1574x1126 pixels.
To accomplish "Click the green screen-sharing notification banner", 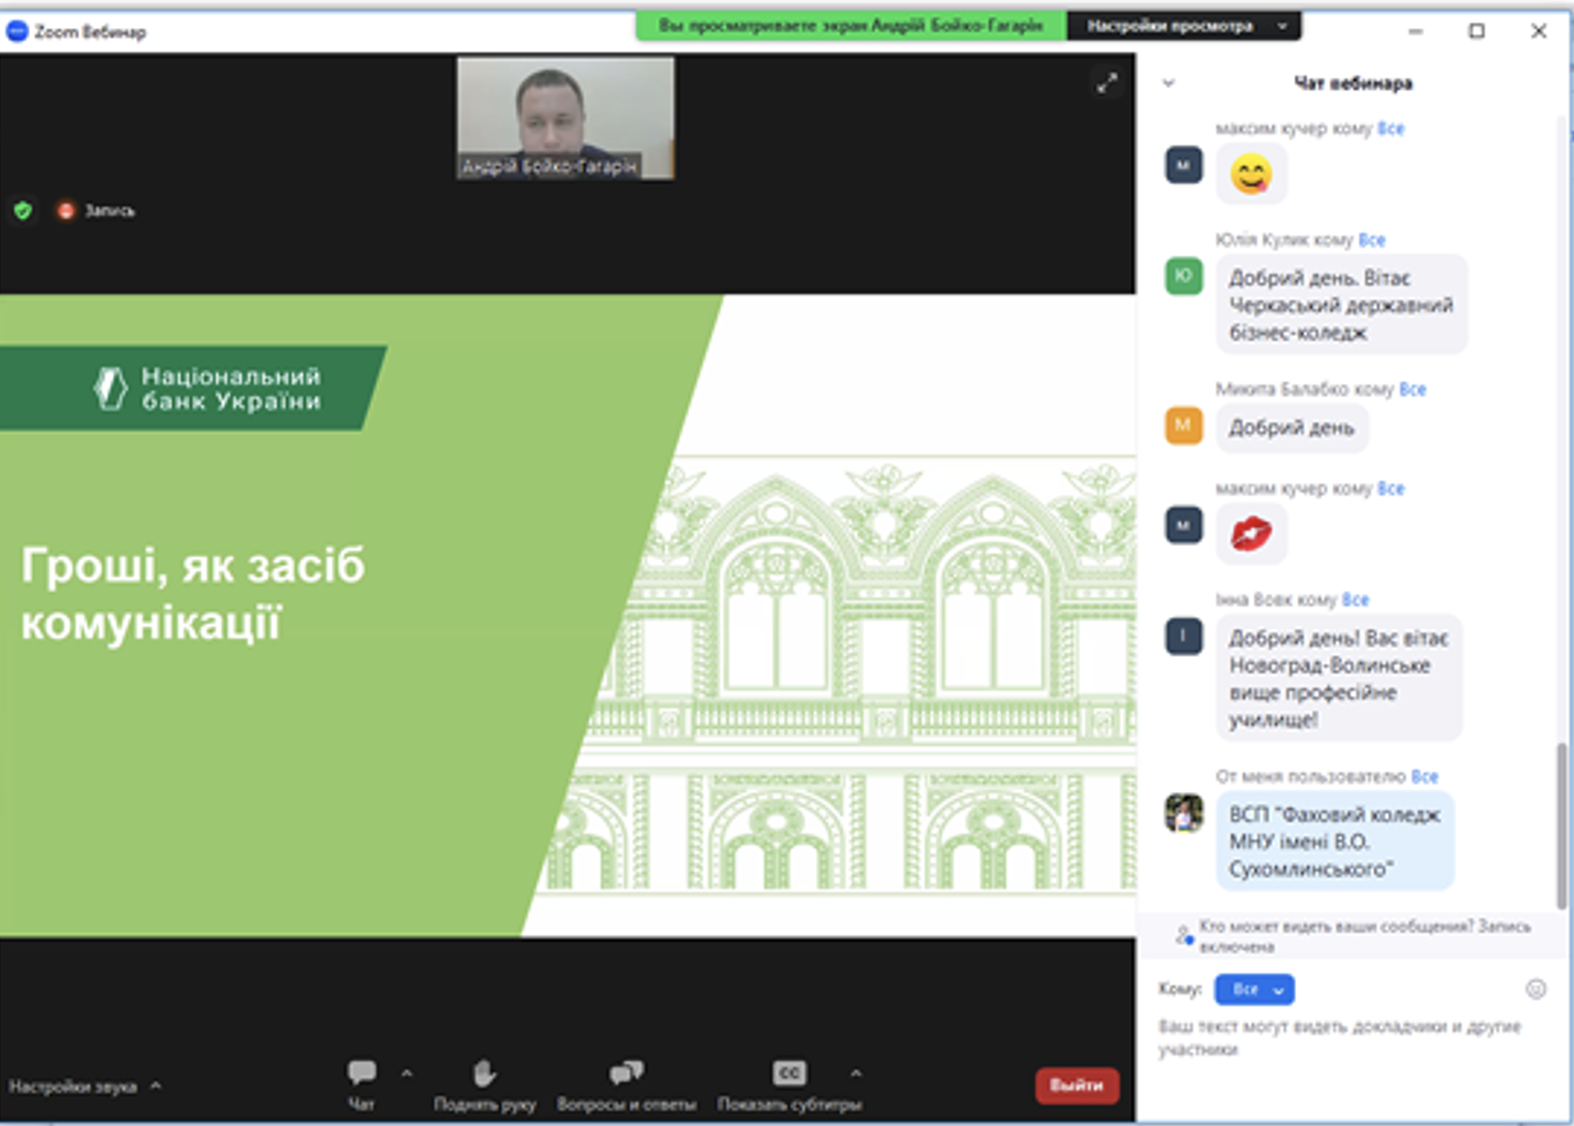I will point(851,26).
